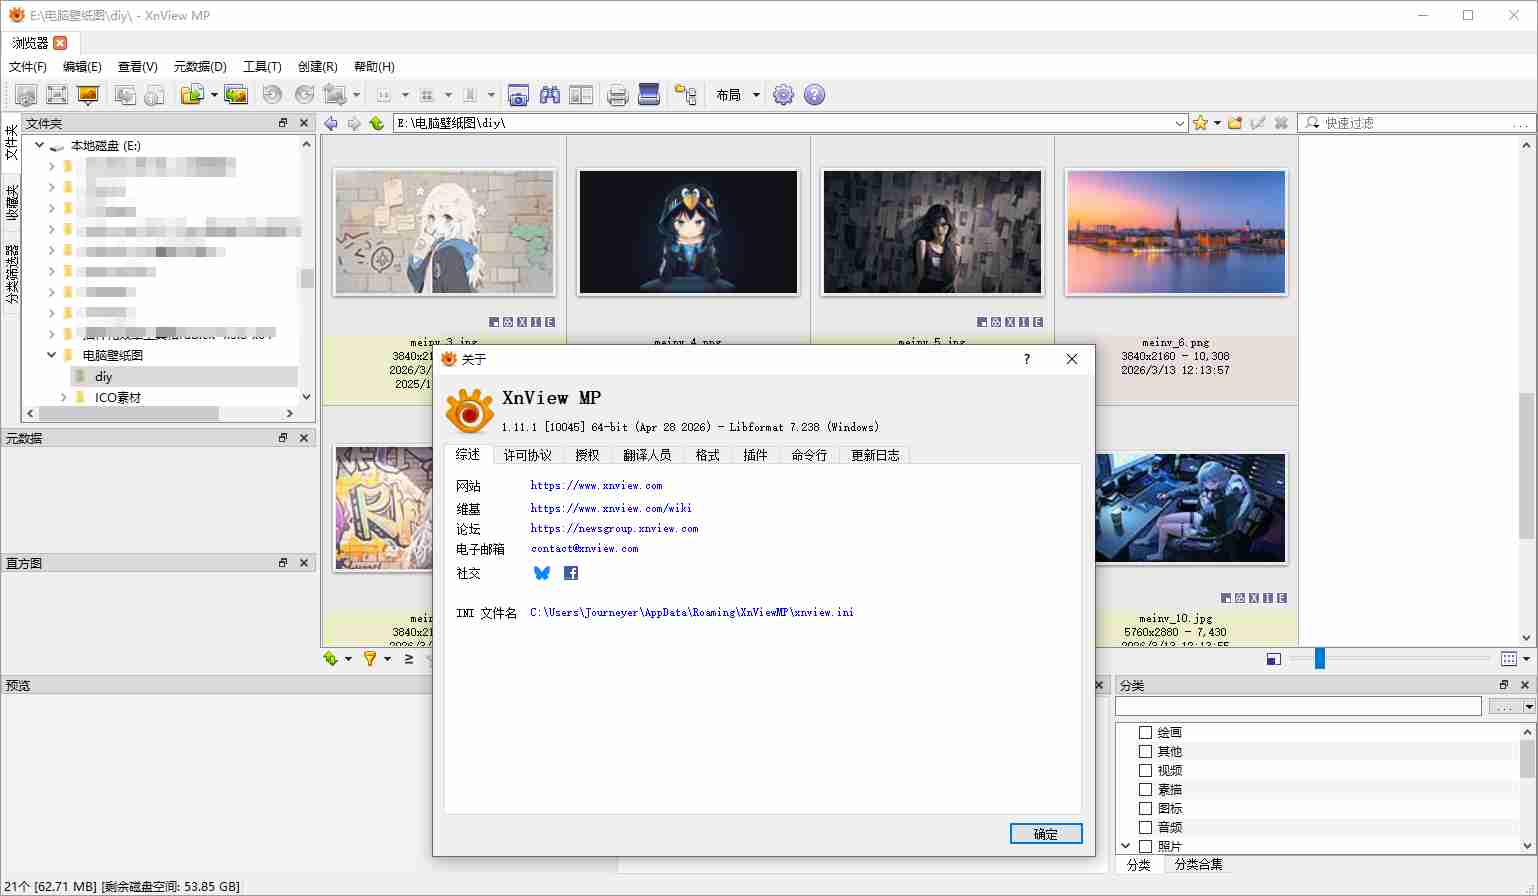Click the Bluesky butterfly social icon
Screen dimensions: 1538x896
[542, 573]
